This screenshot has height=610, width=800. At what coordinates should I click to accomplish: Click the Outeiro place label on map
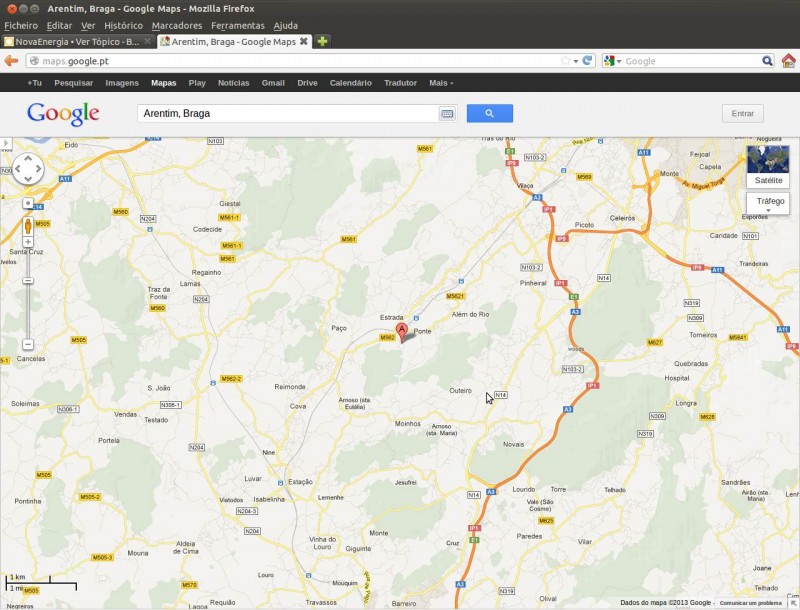tap(460, 391)
